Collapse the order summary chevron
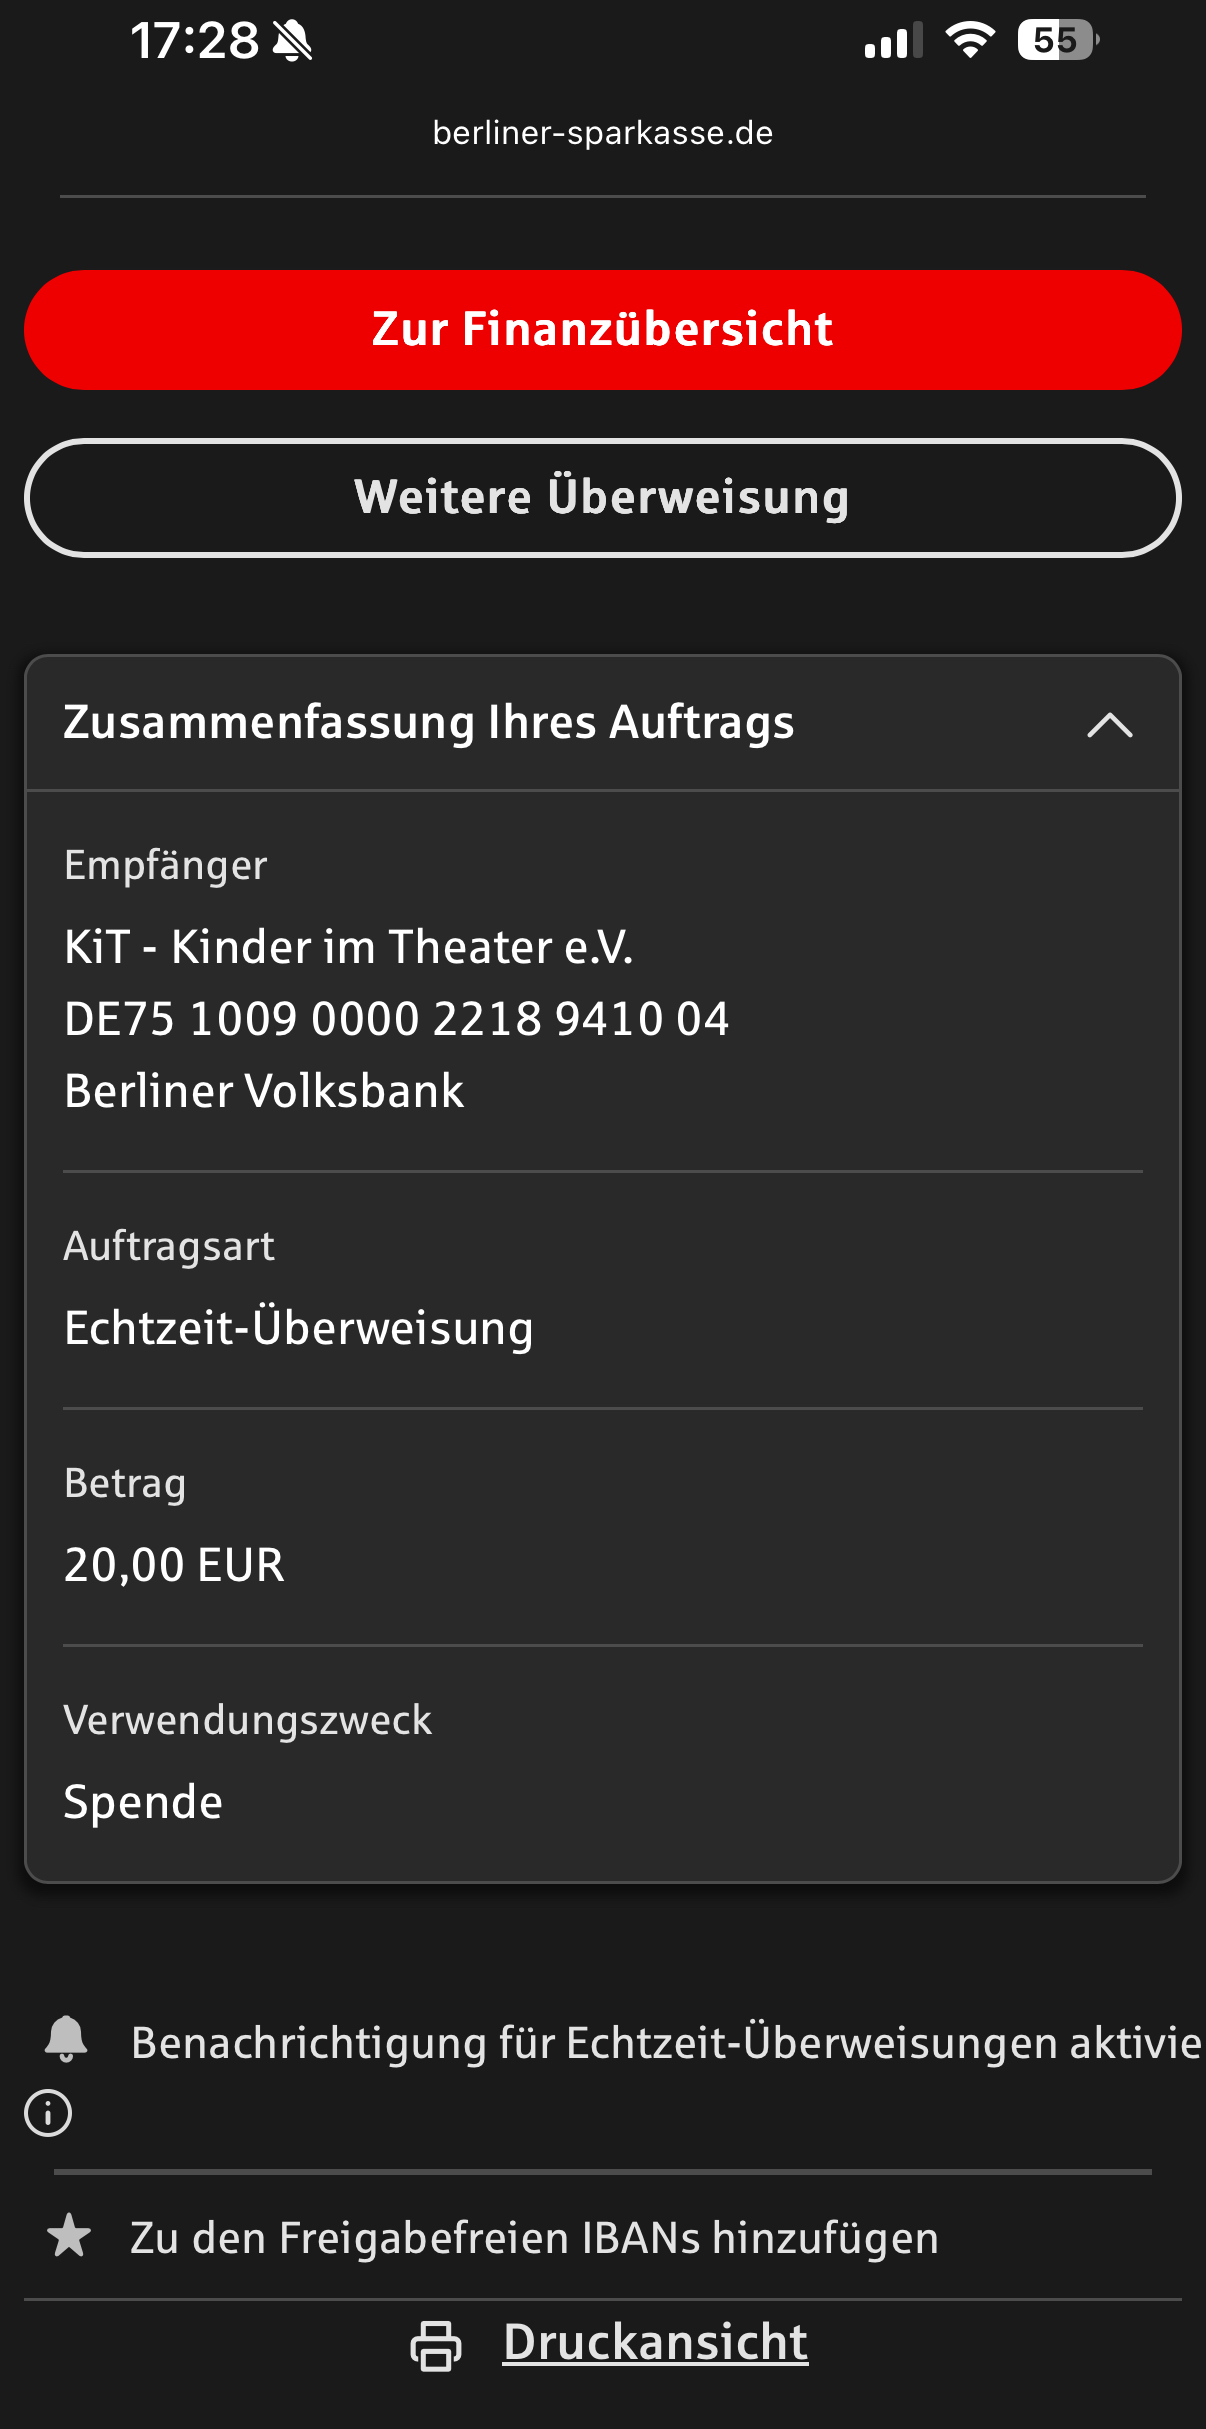 coord(1109,725)
